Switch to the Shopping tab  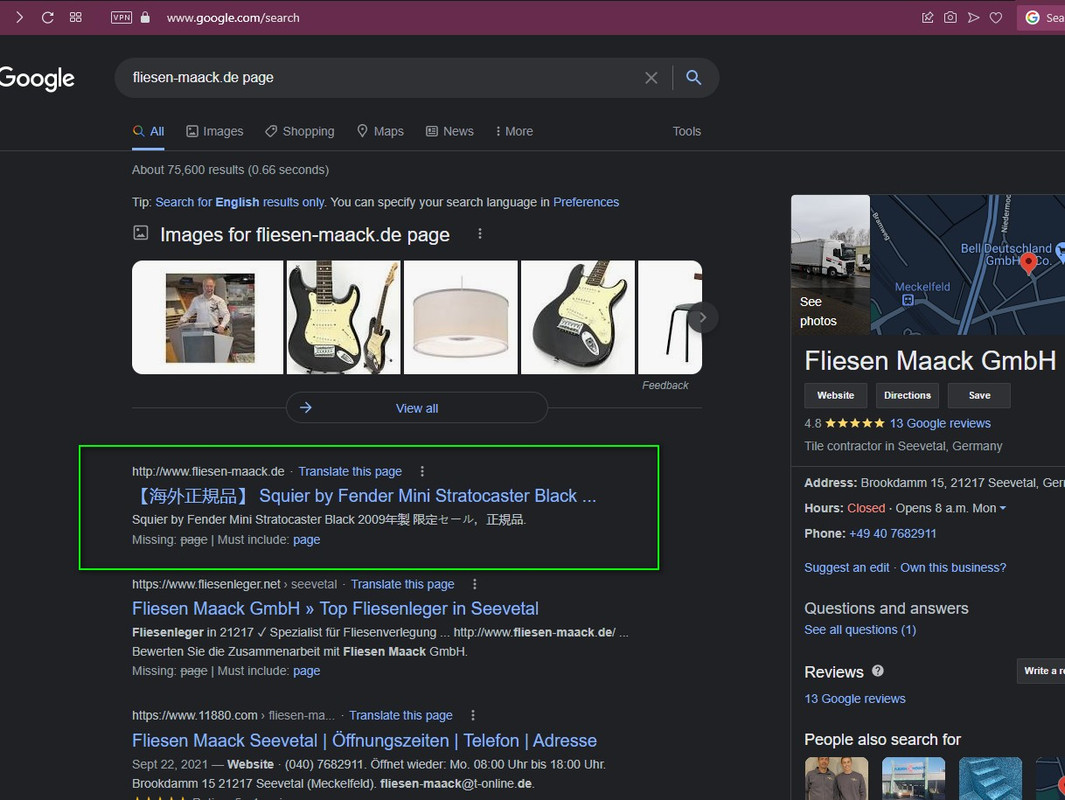pos(300,131)
